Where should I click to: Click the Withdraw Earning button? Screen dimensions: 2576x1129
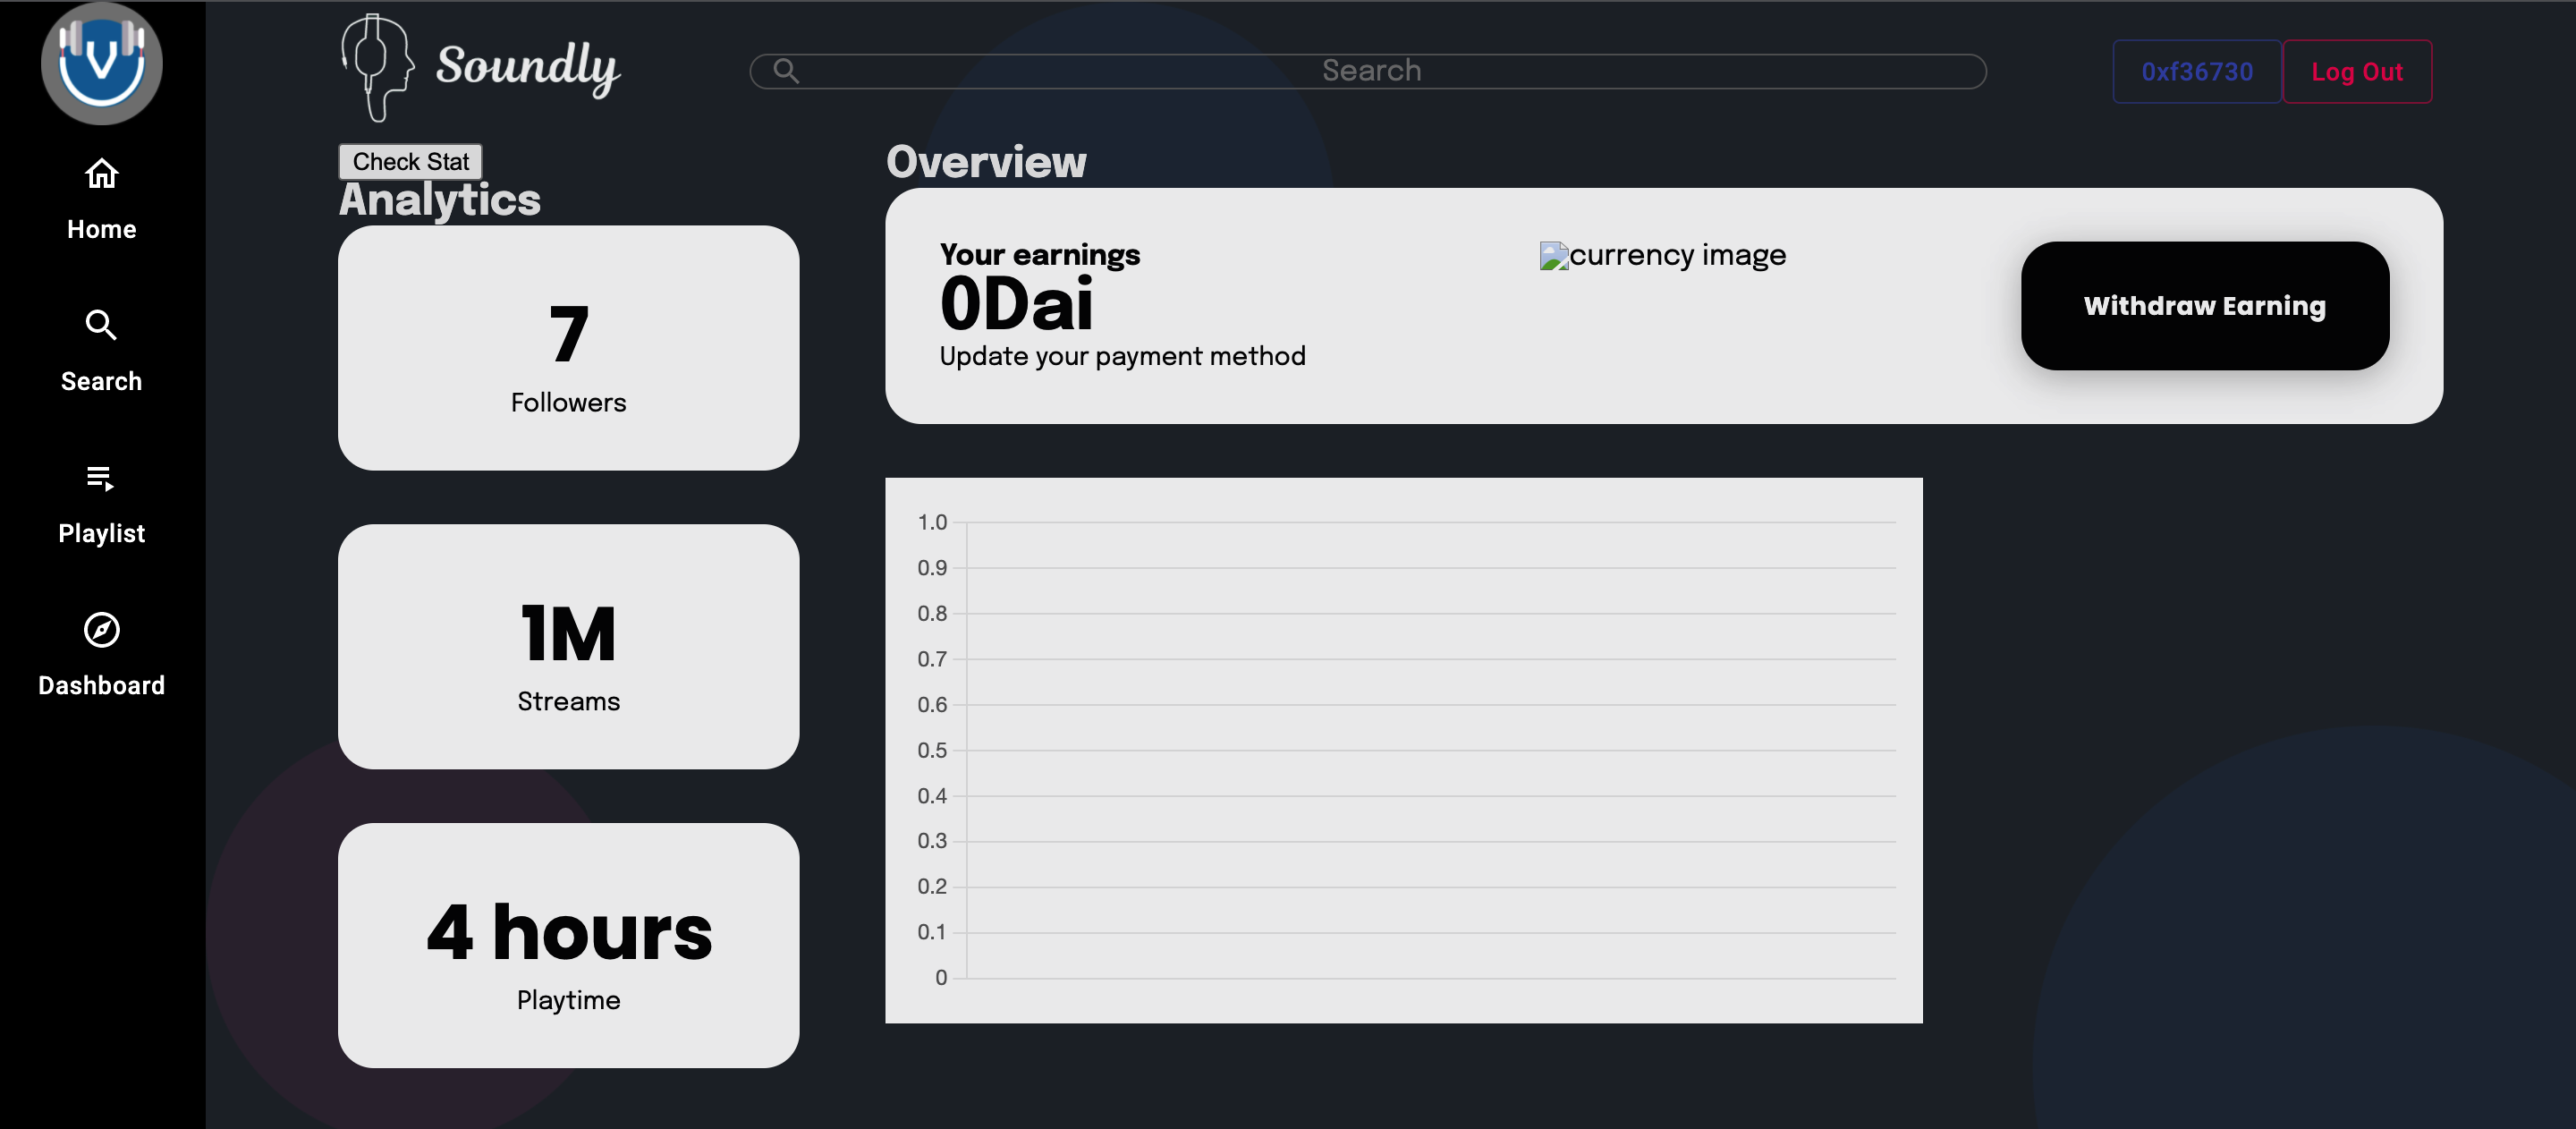tap(2205, 306)
